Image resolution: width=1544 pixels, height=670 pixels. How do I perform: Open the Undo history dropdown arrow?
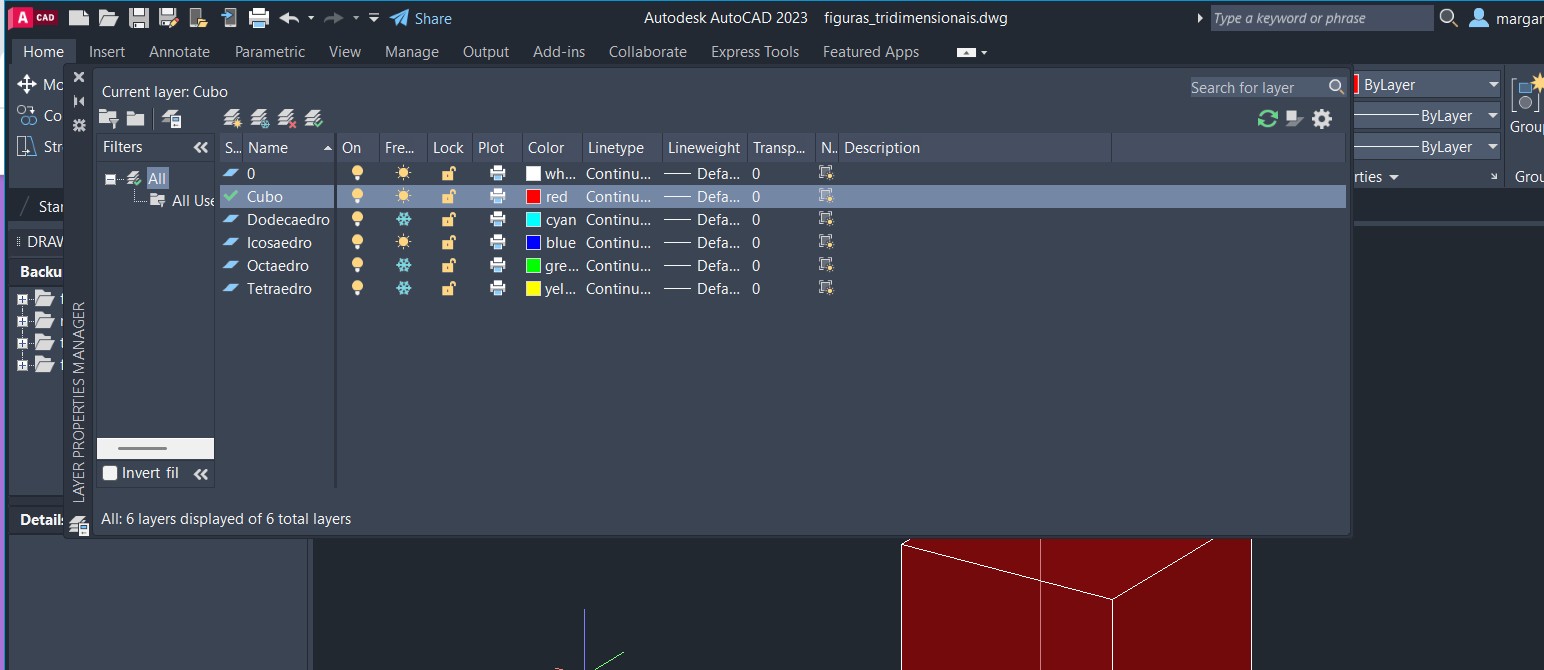pos(311,18)
